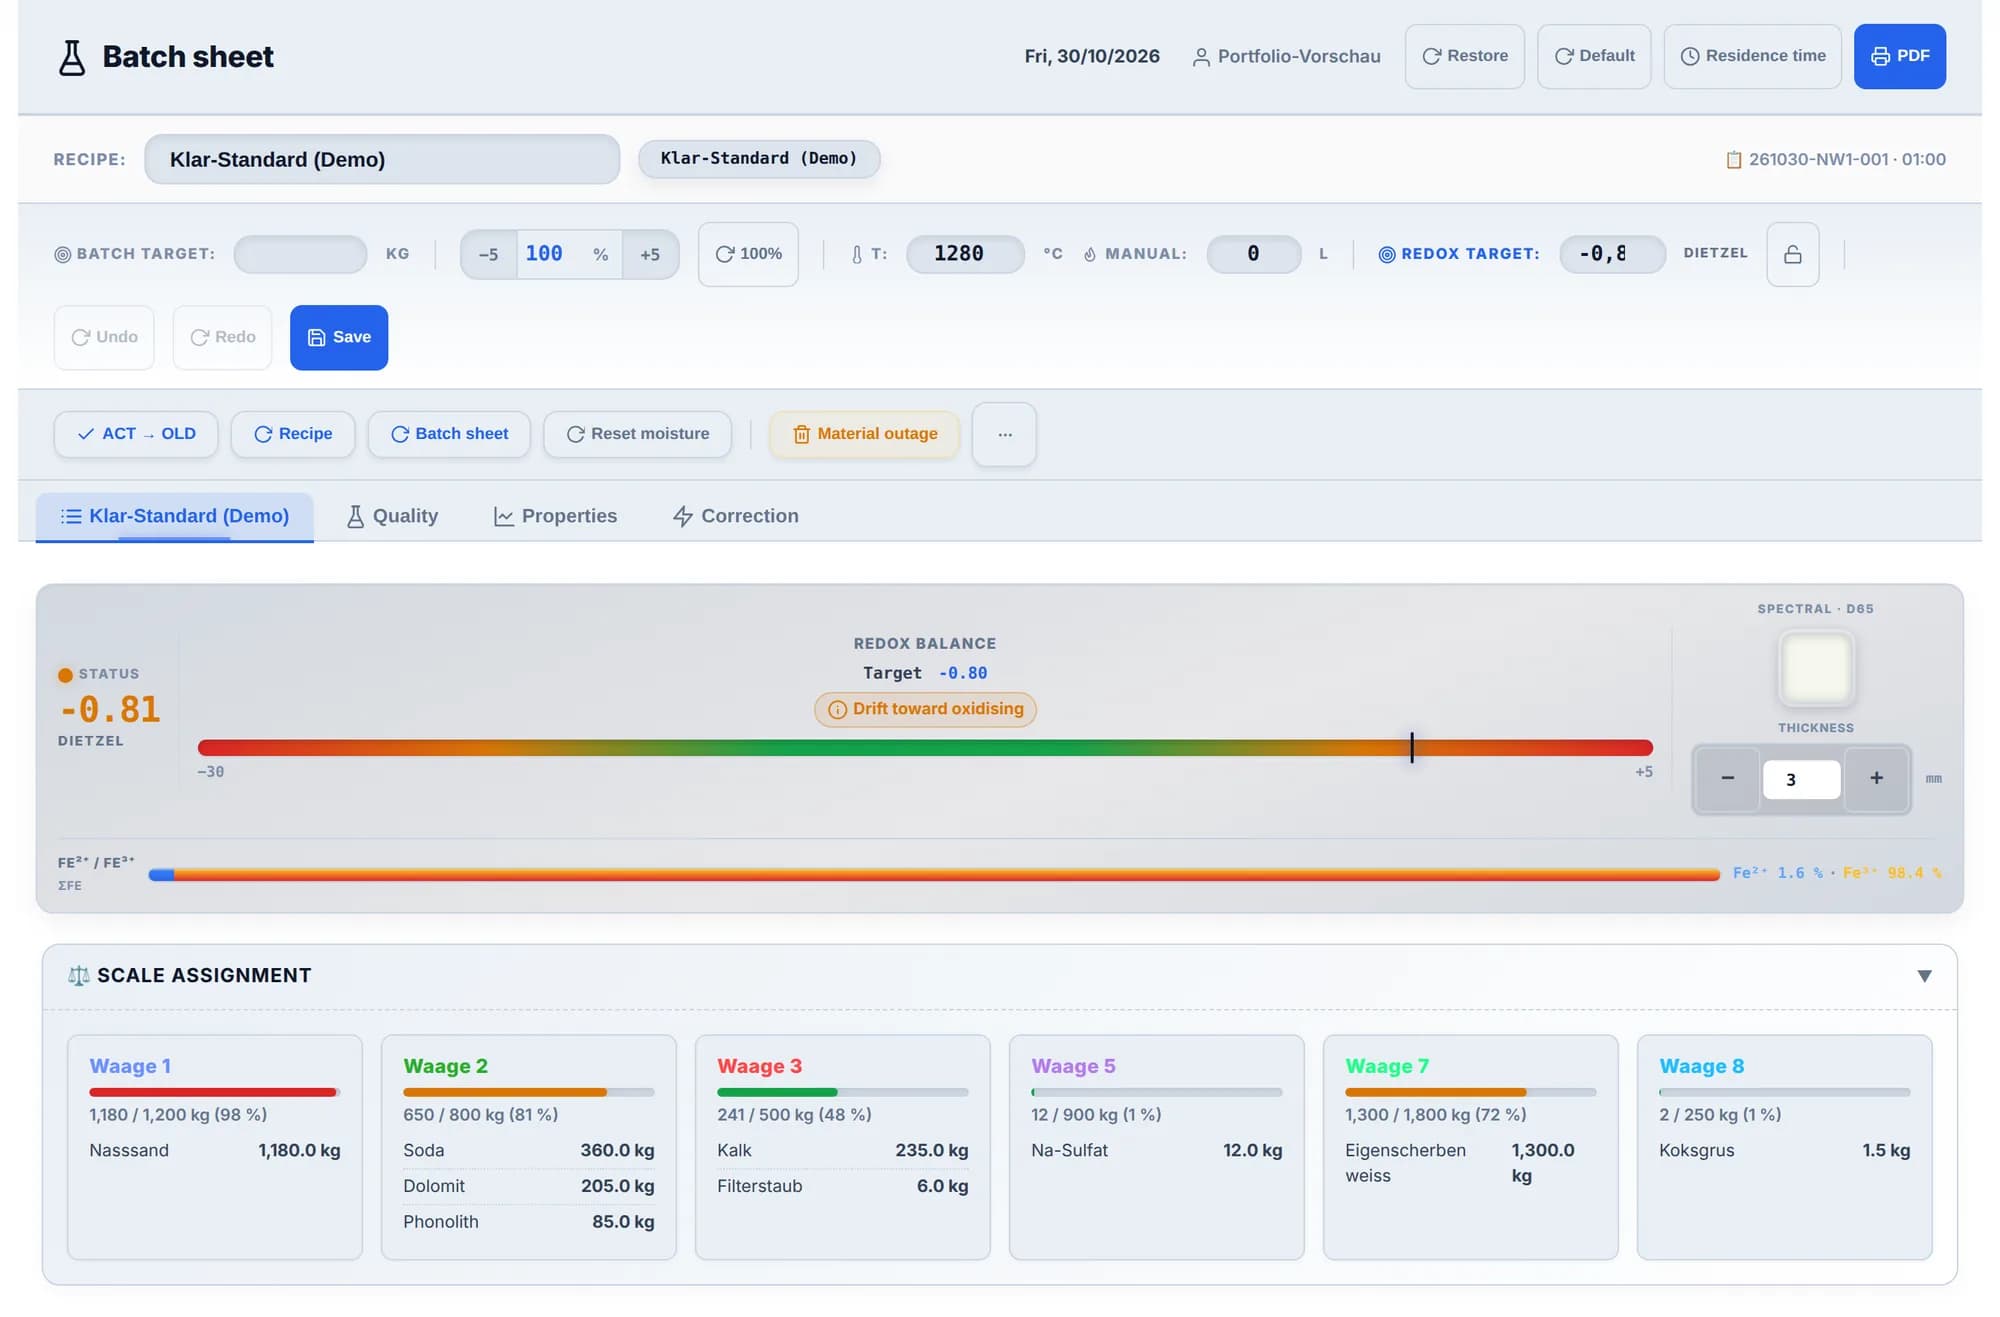Screen dimensions: 2000x1317
Task: Click the redox target bullseye icon
Action: coord(1387,254)
